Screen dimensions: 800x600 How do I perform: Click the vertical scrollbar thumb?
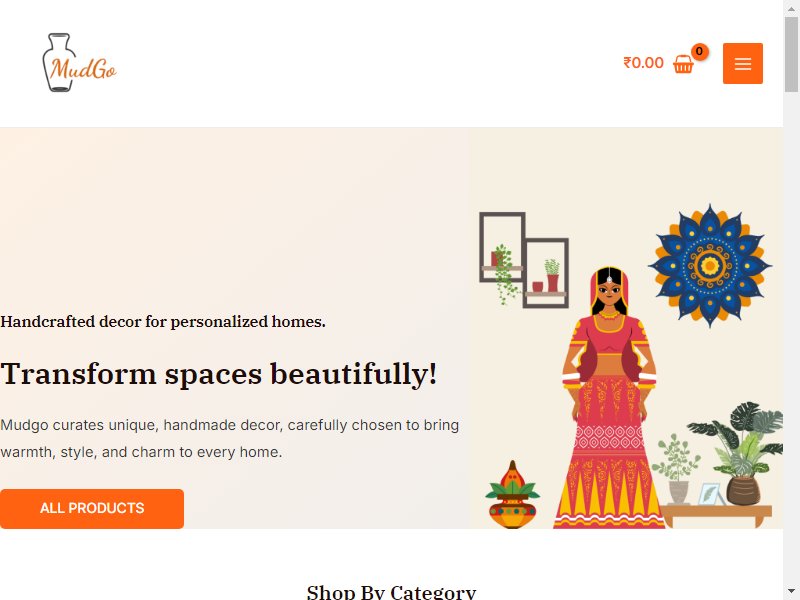pos(791,54)
